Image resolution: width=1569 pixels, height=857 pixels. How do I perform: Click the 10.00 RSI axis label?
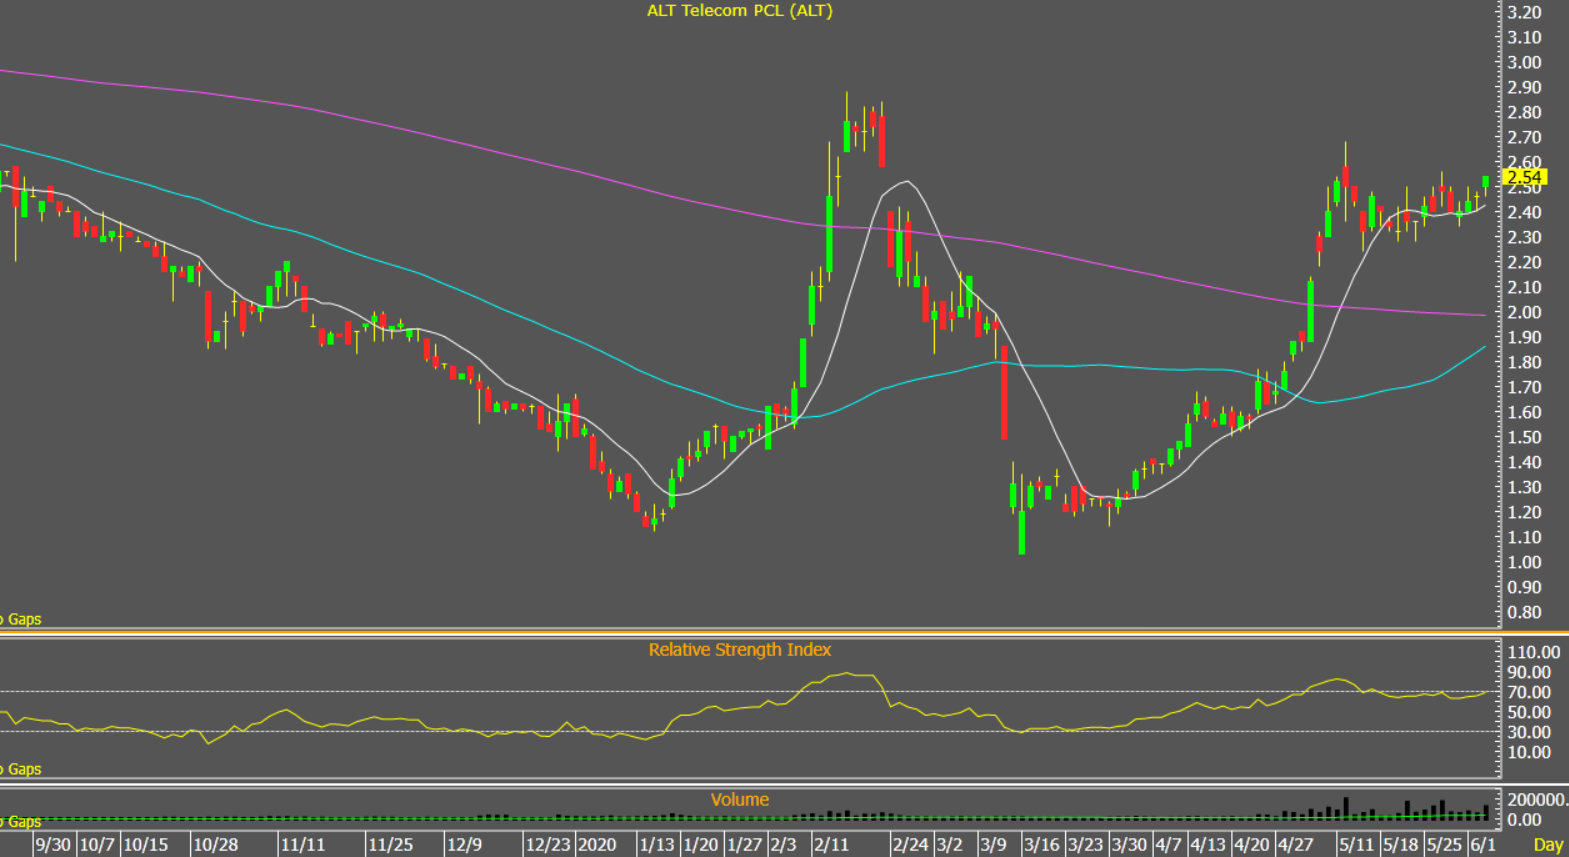[1530, 752]
